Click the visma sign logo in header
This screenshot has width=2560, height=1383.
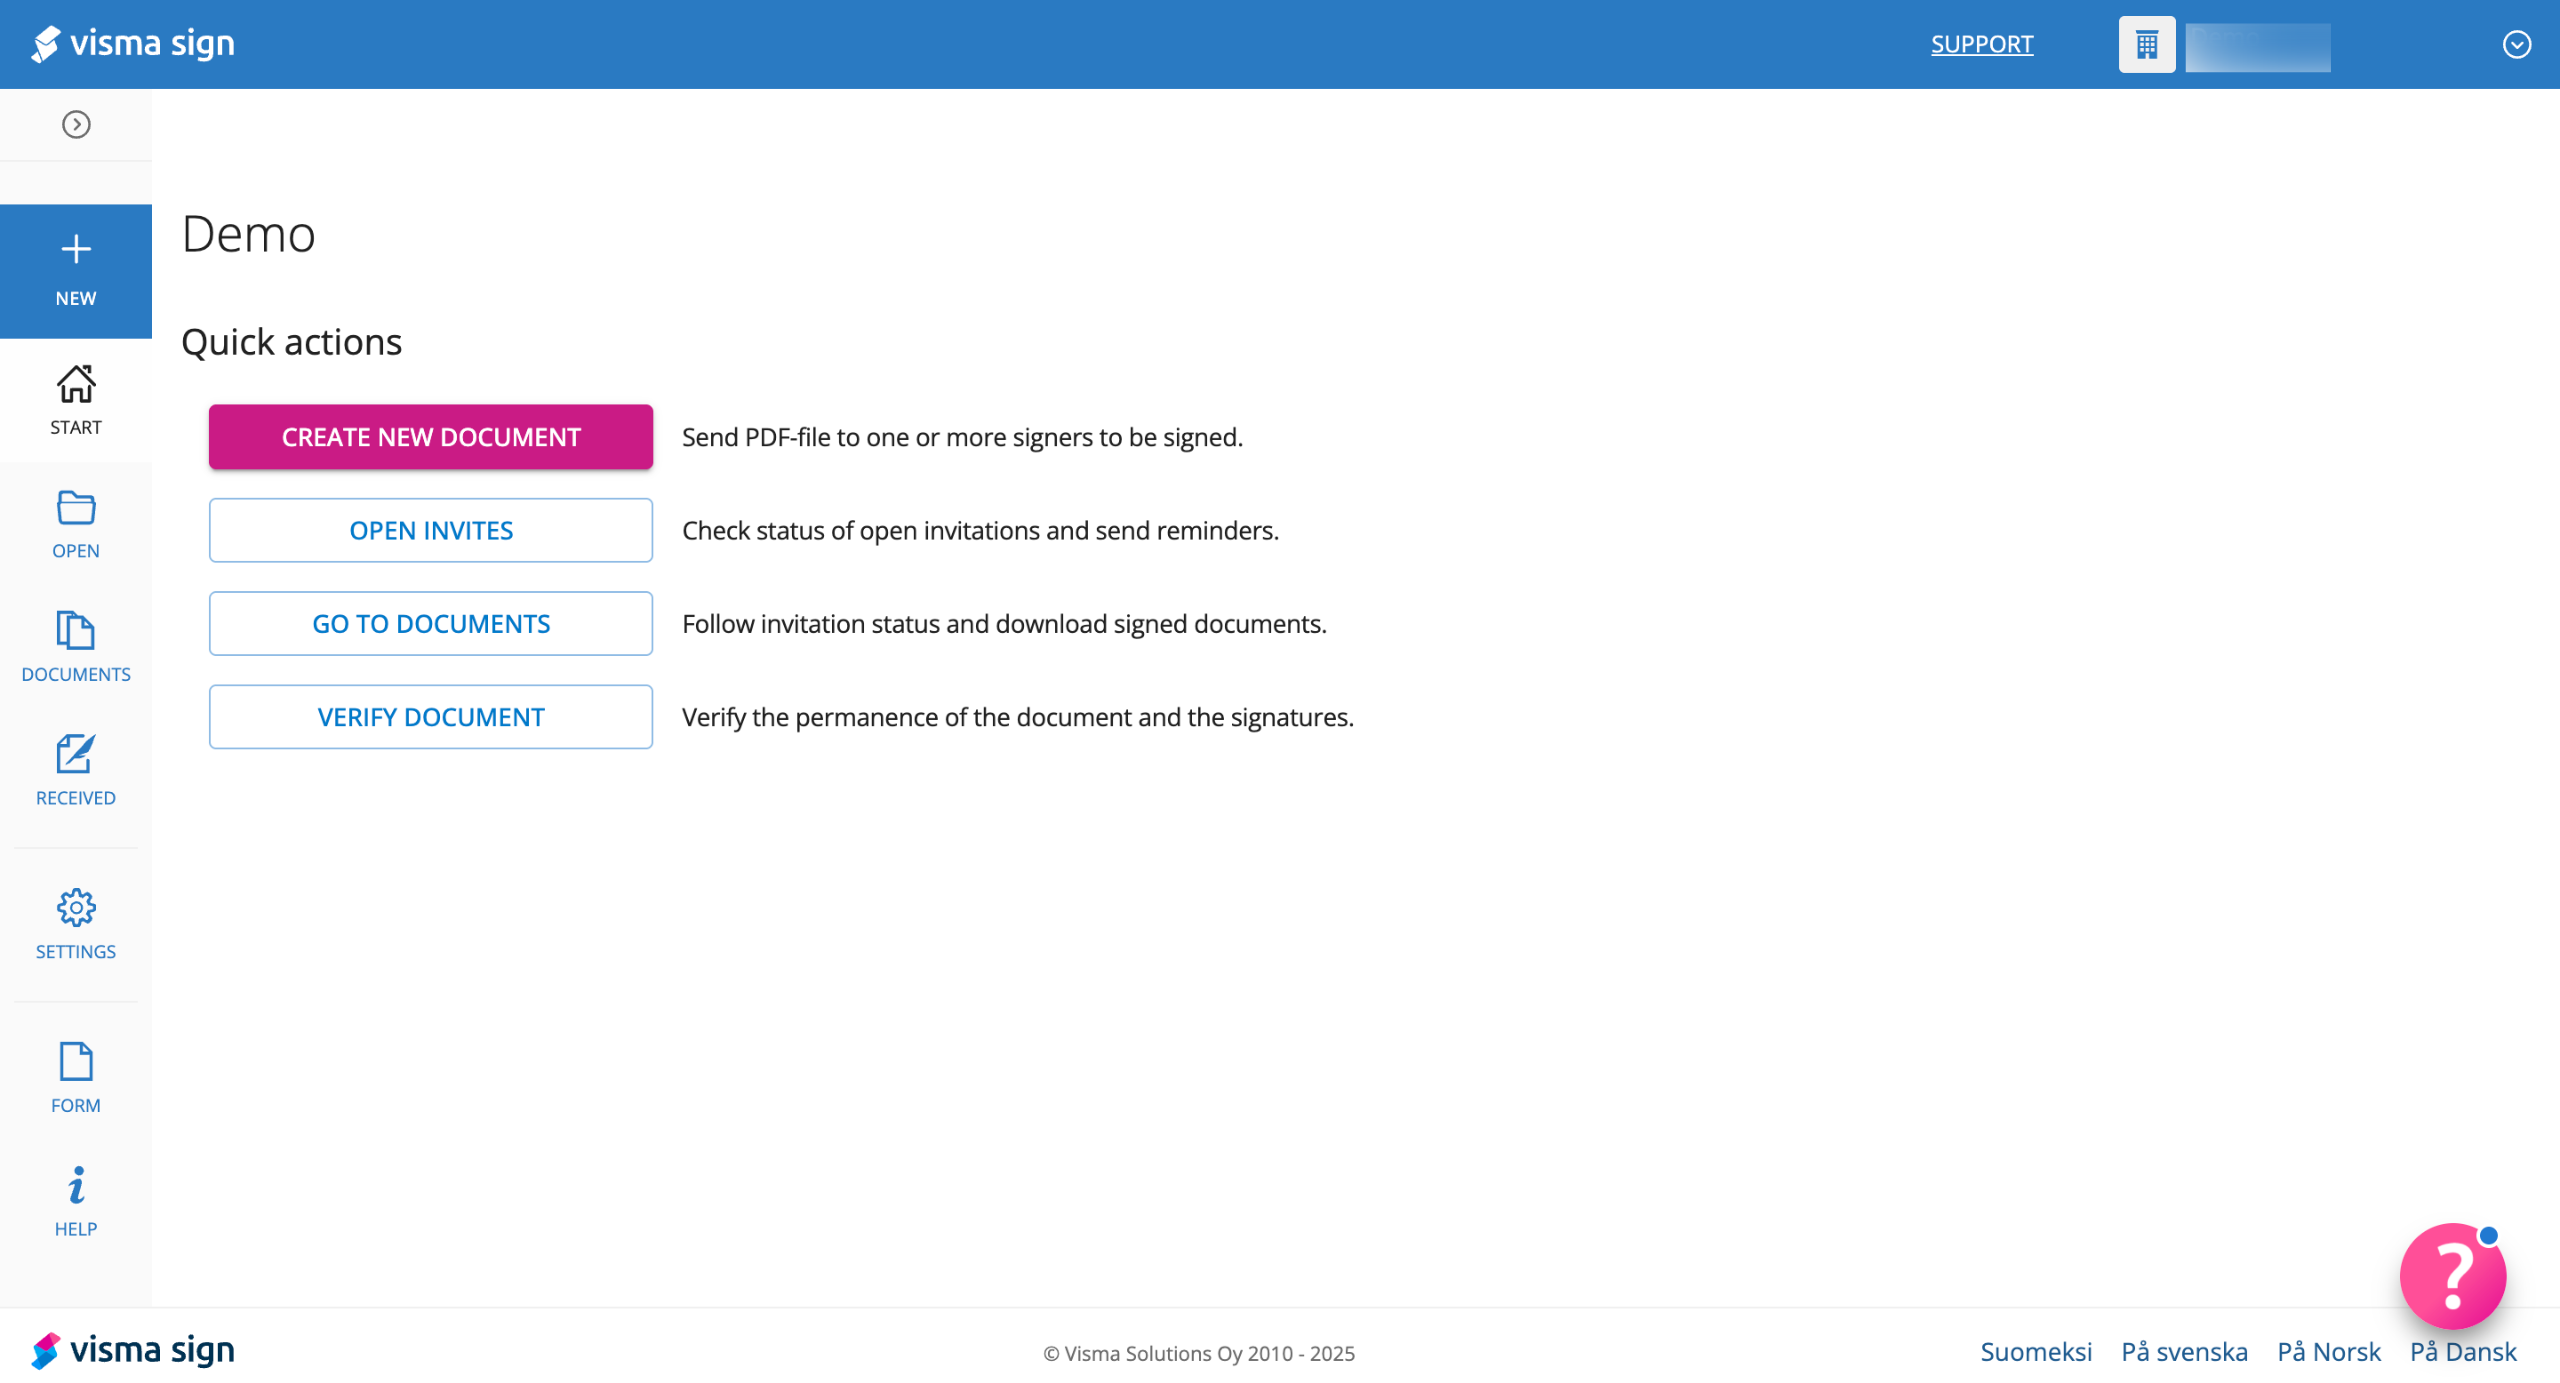pyautogui.click(x=133, y=44)
